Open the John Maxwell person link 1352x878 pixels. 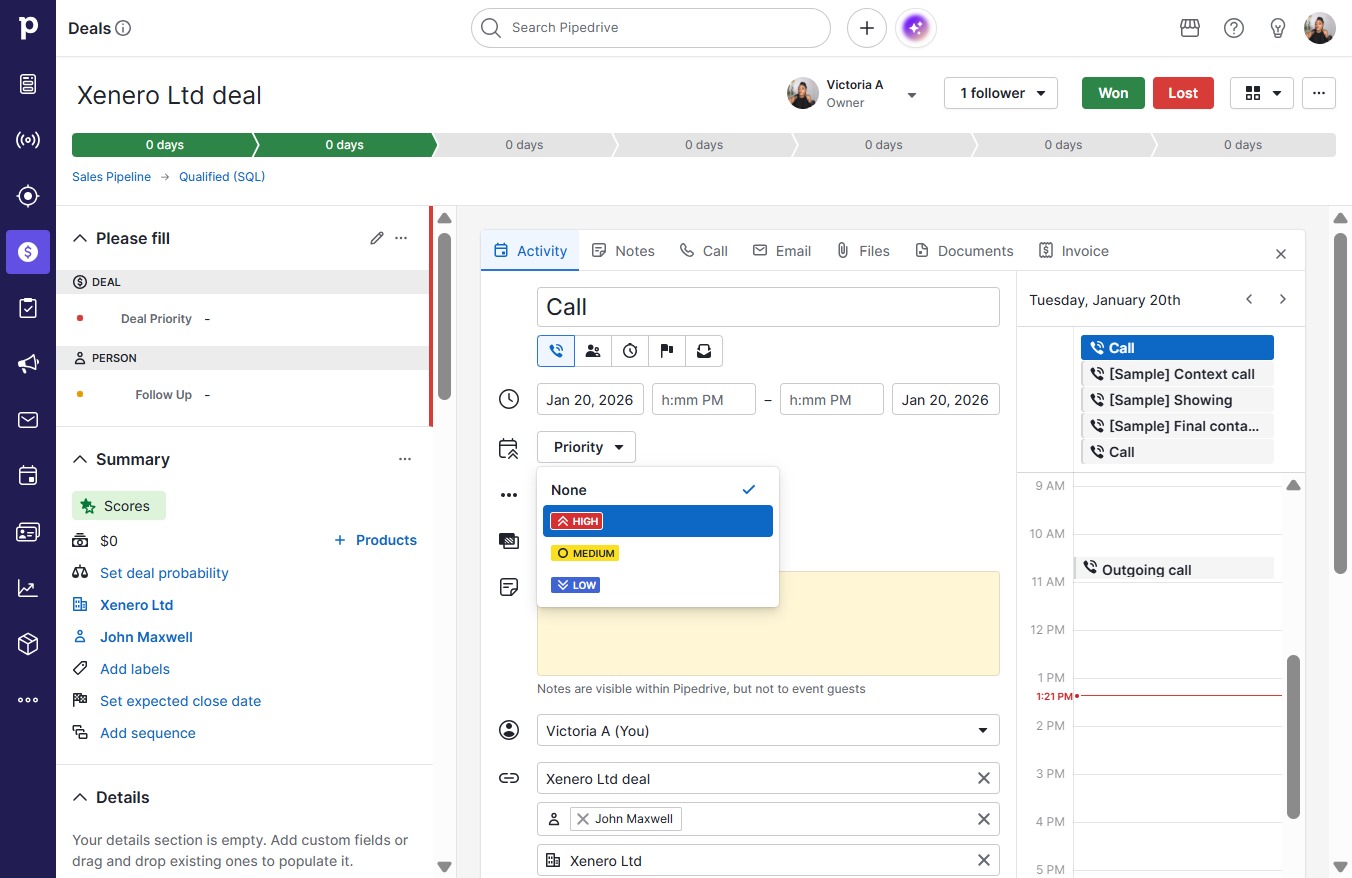tap(146, 637)
